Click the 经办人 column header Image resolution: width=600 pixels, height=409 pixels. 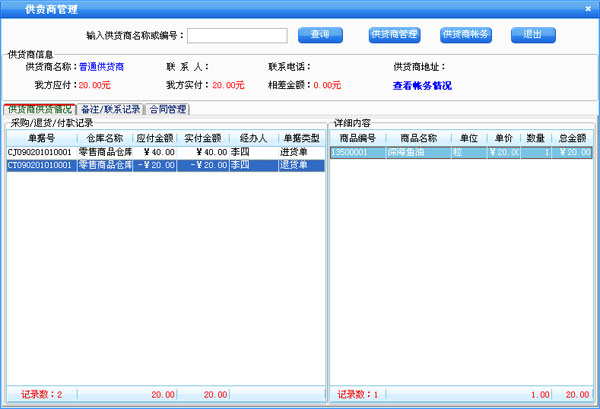[252, 138]
